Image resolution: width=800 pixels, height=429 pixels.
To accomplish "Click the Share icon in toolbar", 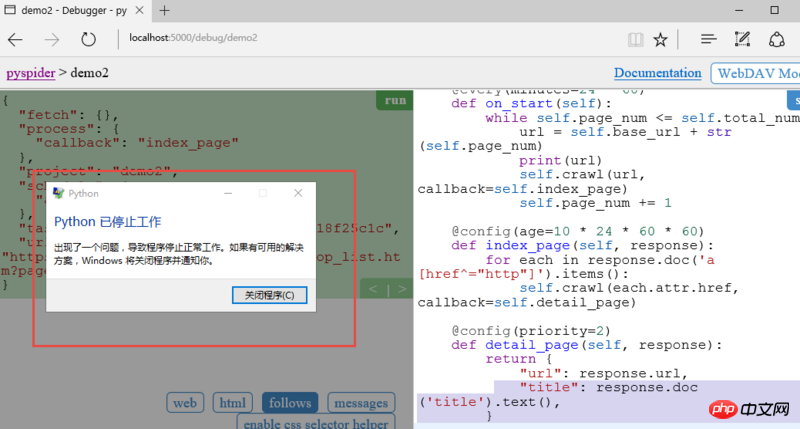I will [x=776, y=40].
